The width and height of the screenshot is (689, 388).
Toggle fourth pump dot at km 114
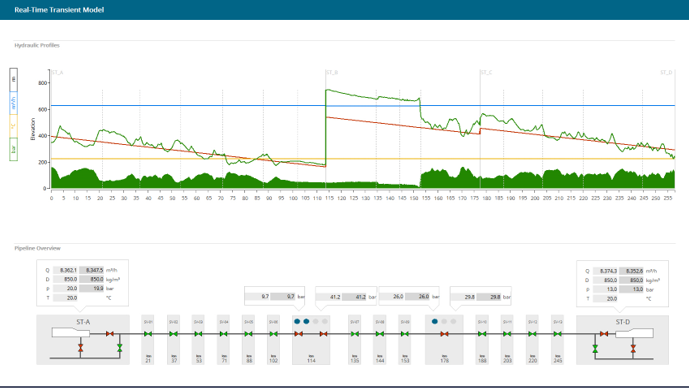325,322
